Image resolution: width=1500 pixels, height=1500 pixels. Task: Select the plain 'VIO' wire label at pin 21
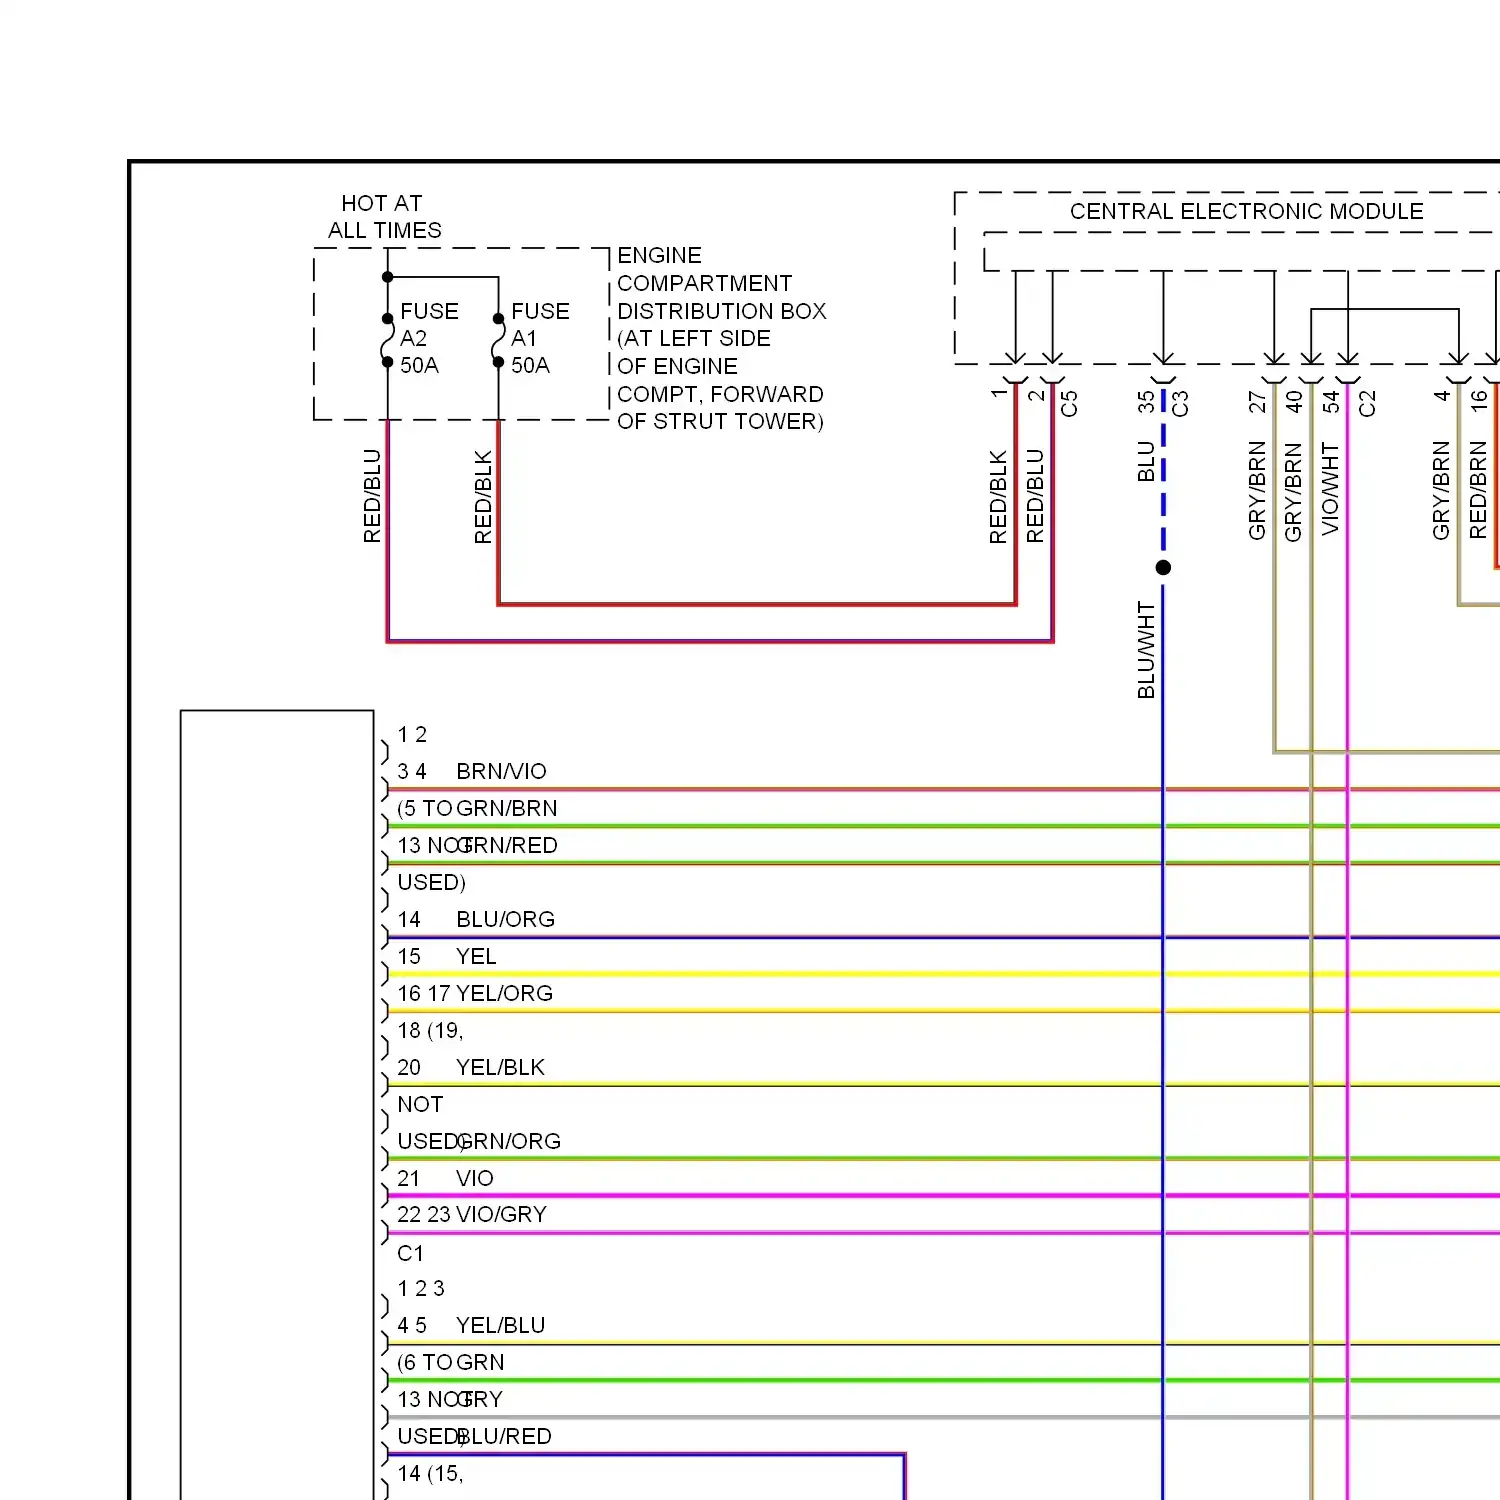point(474,1178)
